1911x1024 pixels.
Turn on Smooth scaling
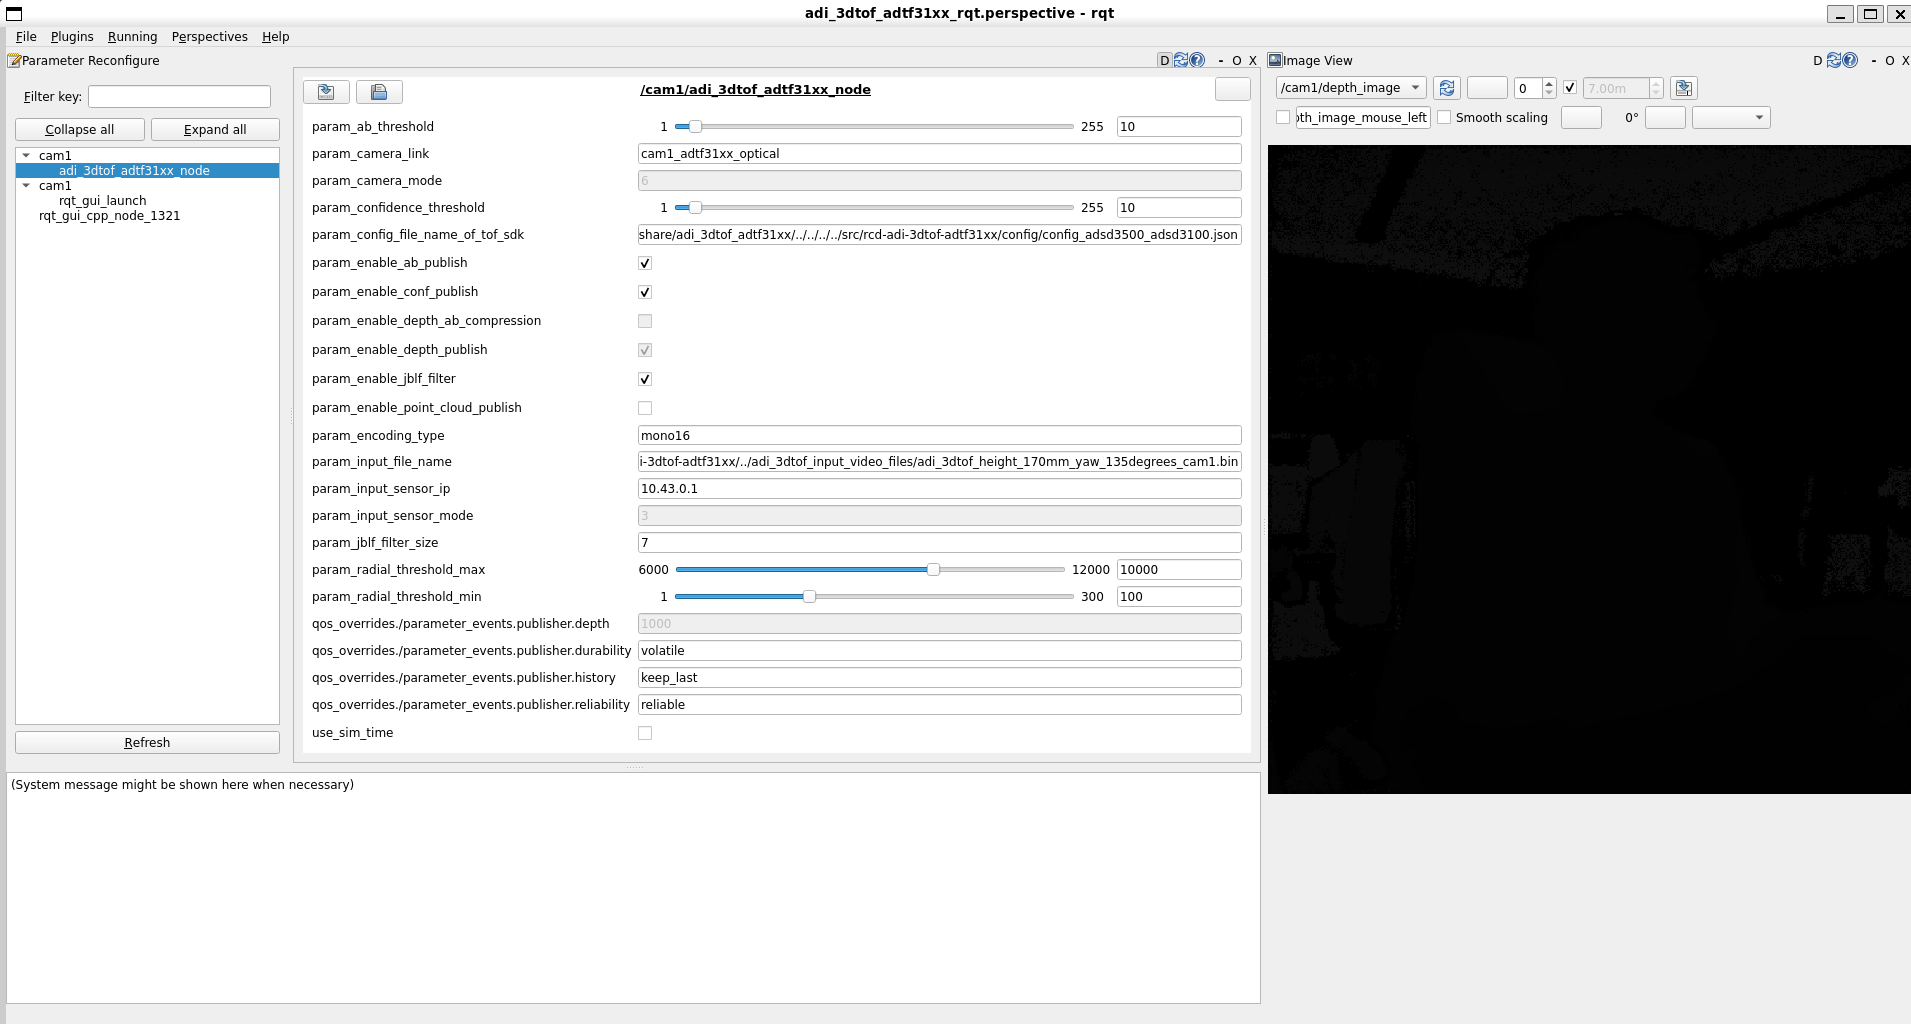(x=1444, y=117)
